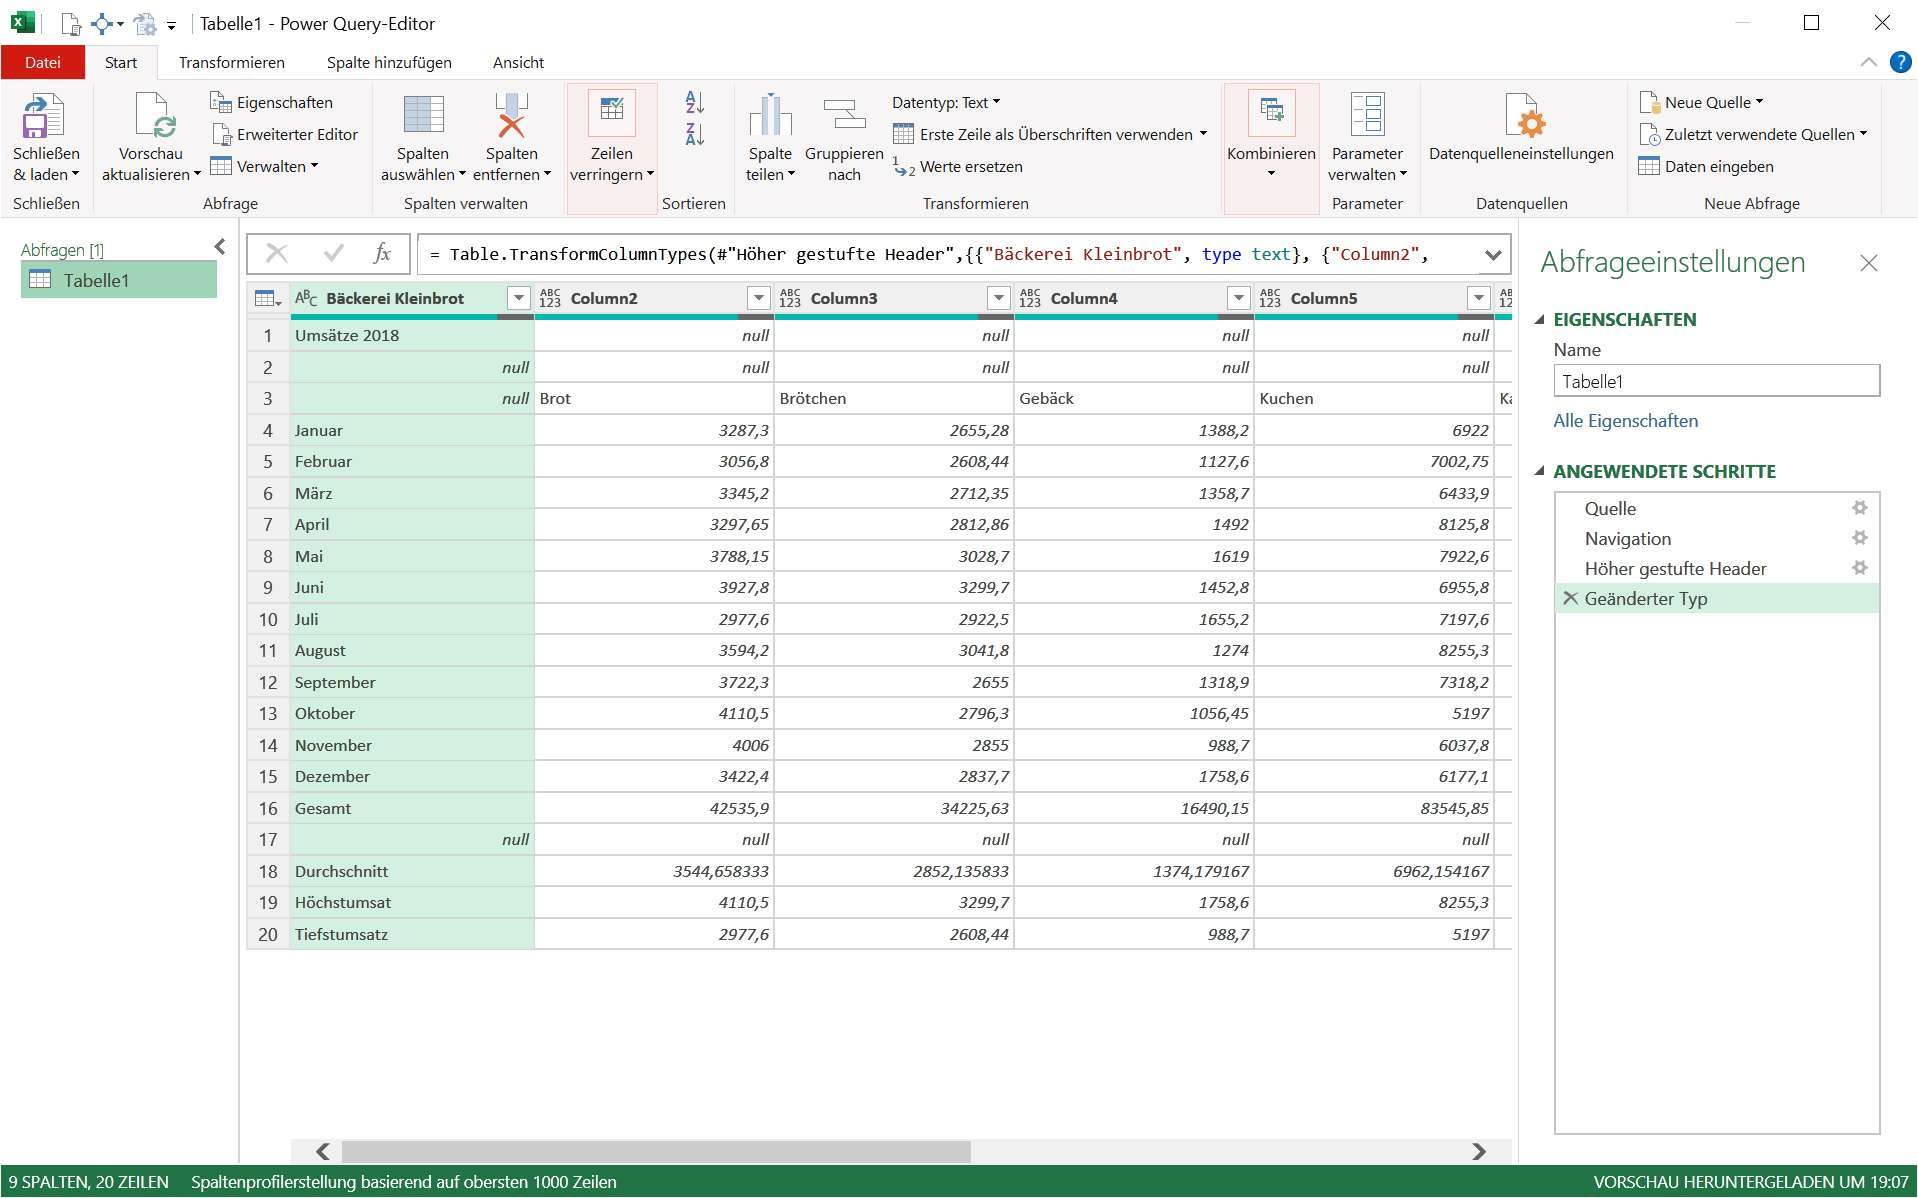Open the Alle Eigenschaften link

[1625, 421]
